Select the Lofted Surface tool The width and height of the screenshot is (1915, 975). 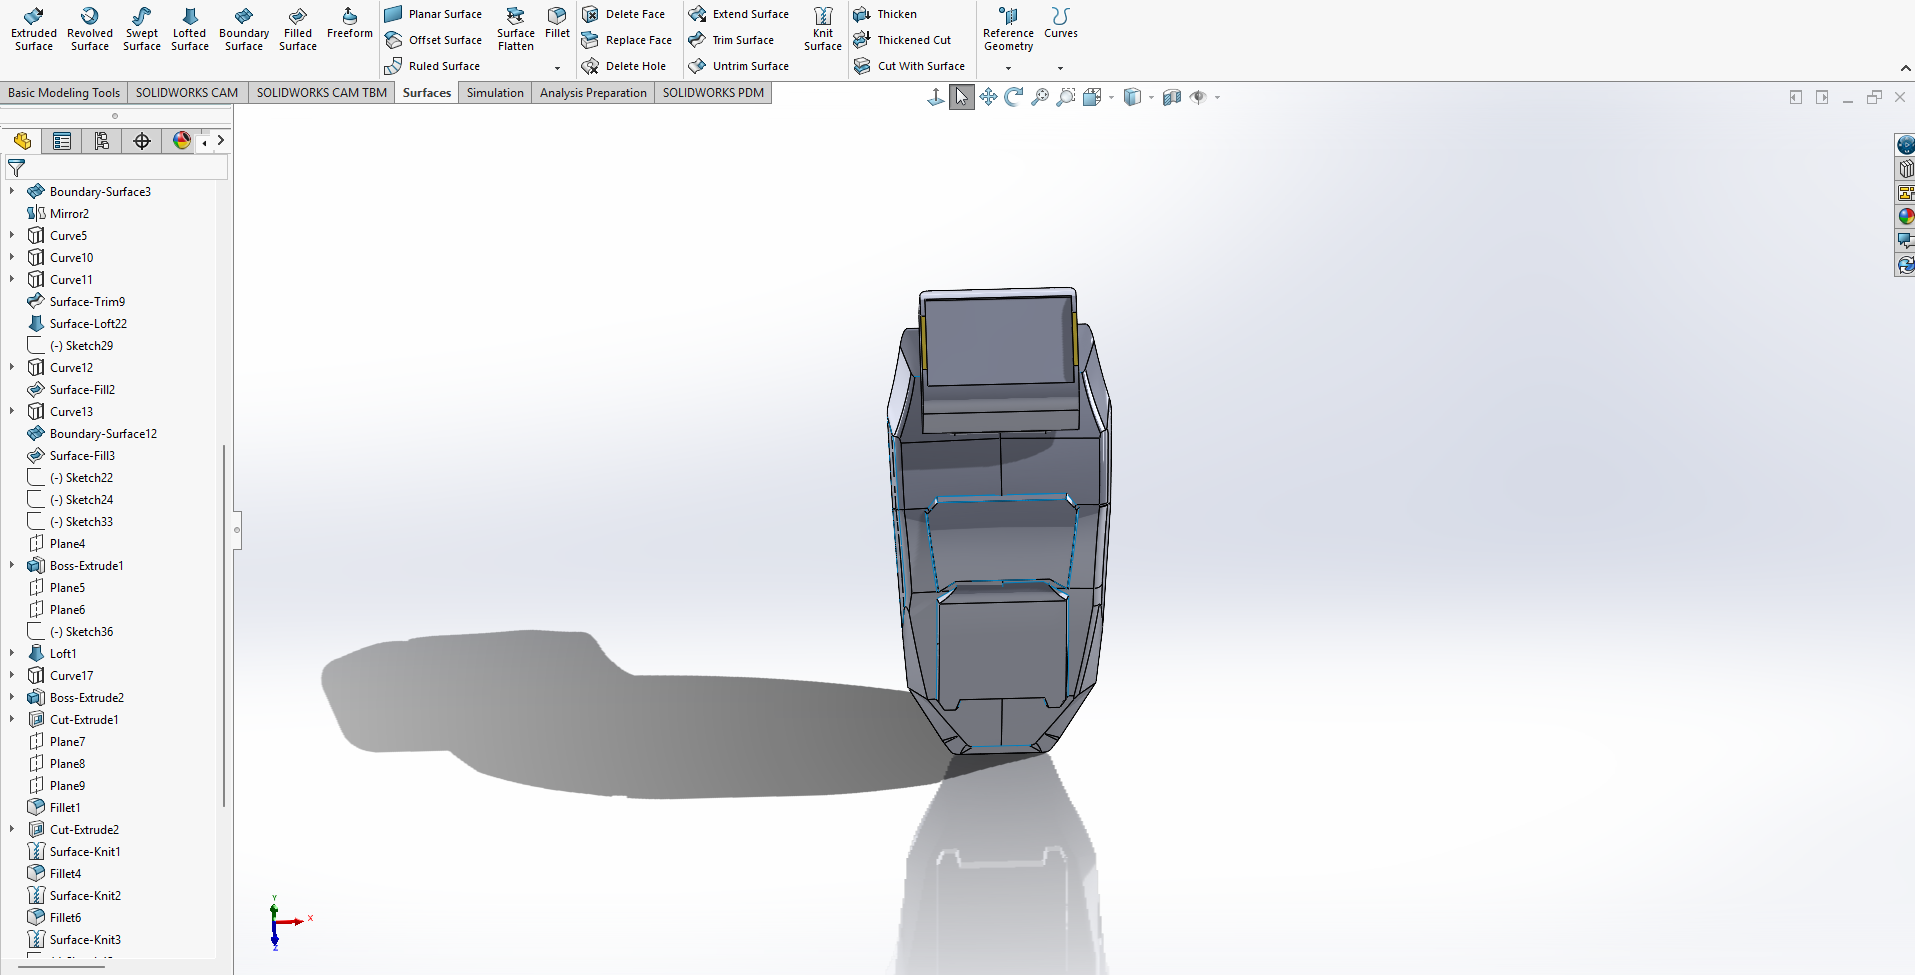190,28
